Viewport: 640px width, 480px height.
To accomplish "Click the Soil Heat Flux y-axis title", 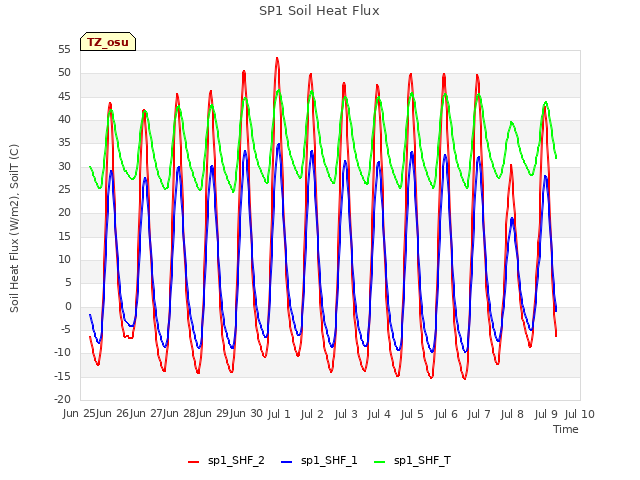I will tap(14, 228).
